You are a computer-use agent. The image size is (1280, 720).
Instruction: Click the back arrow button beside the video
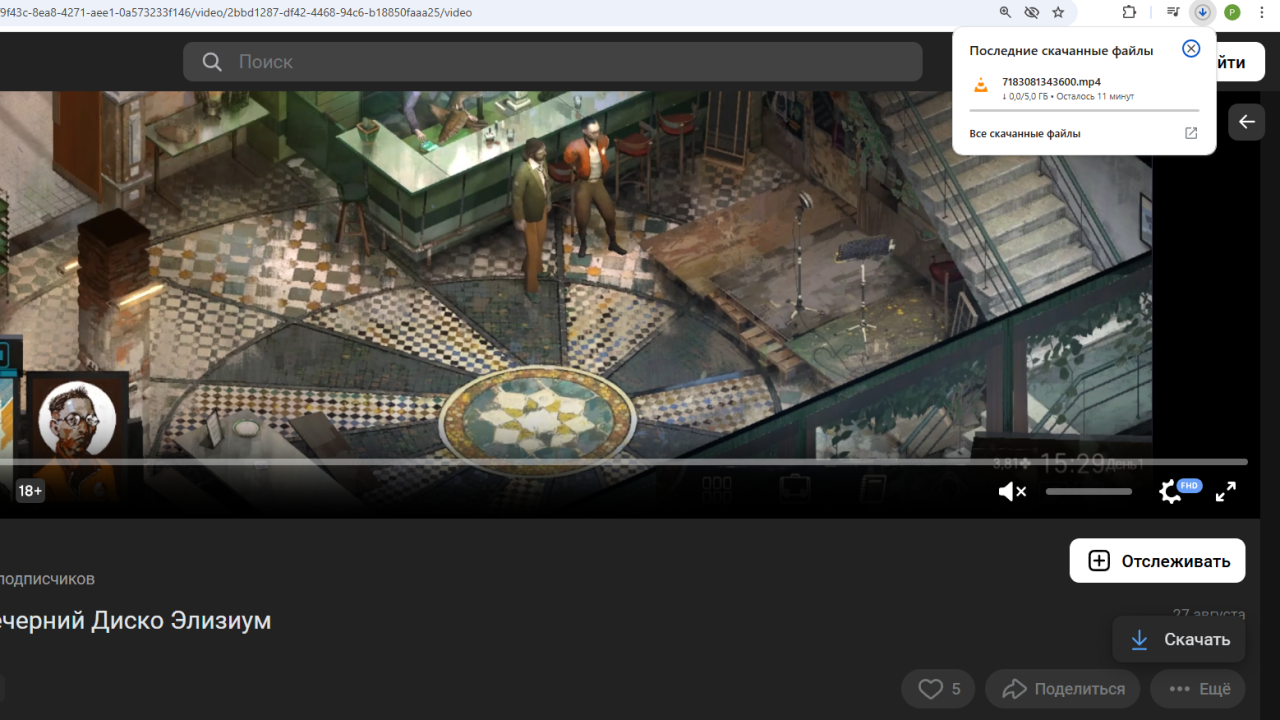click(1246, 122)
